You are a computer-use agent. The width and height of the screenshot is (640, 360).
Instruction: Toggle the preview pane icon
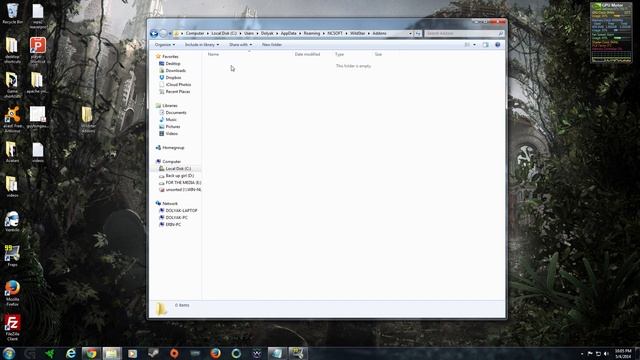click(485, 44)
